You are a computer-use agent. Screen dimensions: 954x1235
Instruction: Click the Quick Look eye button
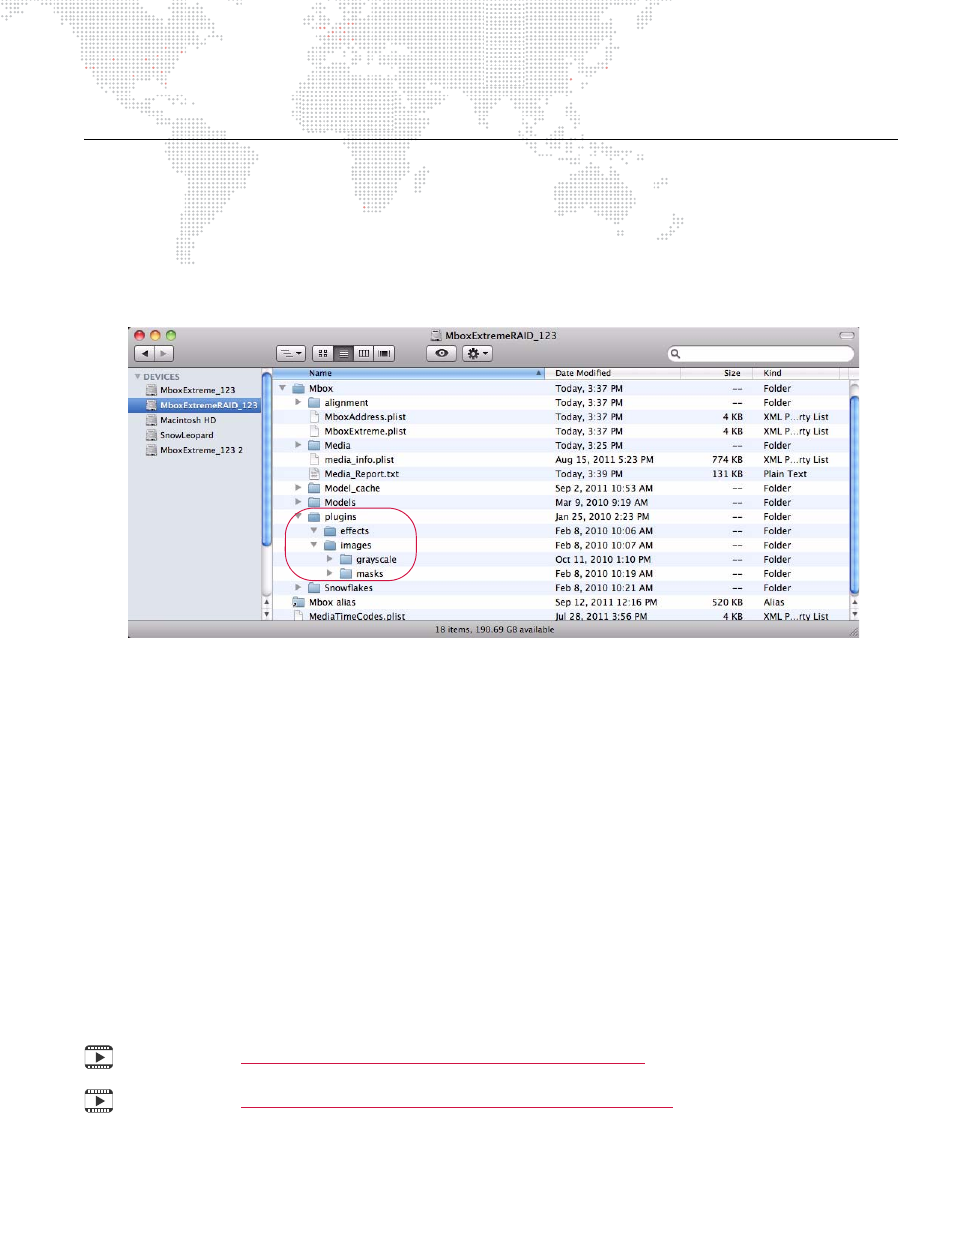(441, 354)
